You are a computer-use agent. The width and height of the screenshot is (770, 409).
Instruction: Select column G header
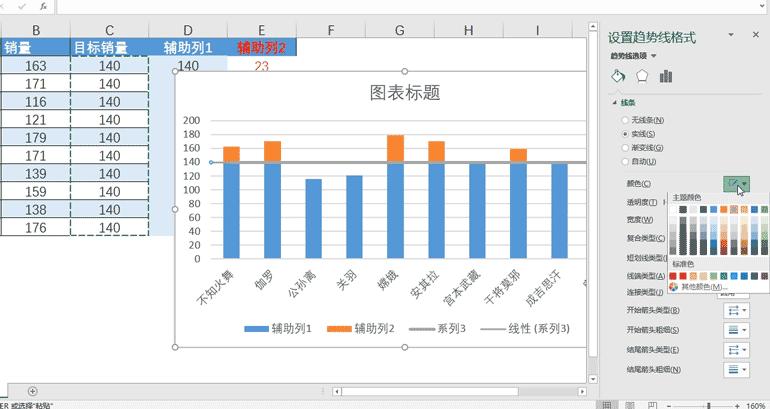(x=399, y=30)
